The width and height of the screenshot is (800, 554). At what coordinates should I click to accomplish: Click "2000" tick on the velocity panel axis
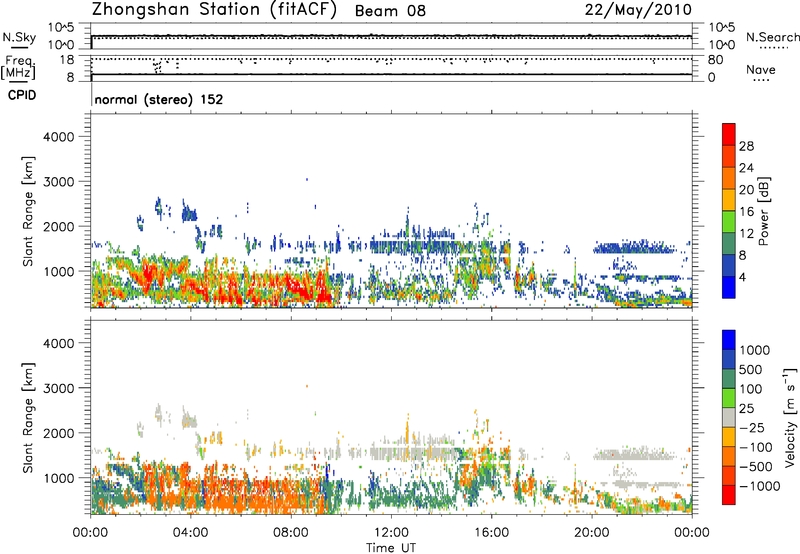pyautogui.click(x=58, y=433)
